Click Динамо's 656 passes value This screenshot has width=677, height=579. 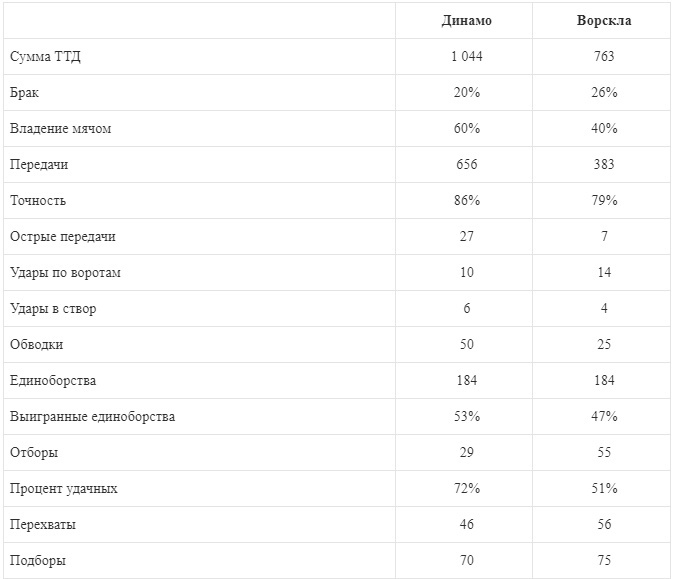point(466,165)
